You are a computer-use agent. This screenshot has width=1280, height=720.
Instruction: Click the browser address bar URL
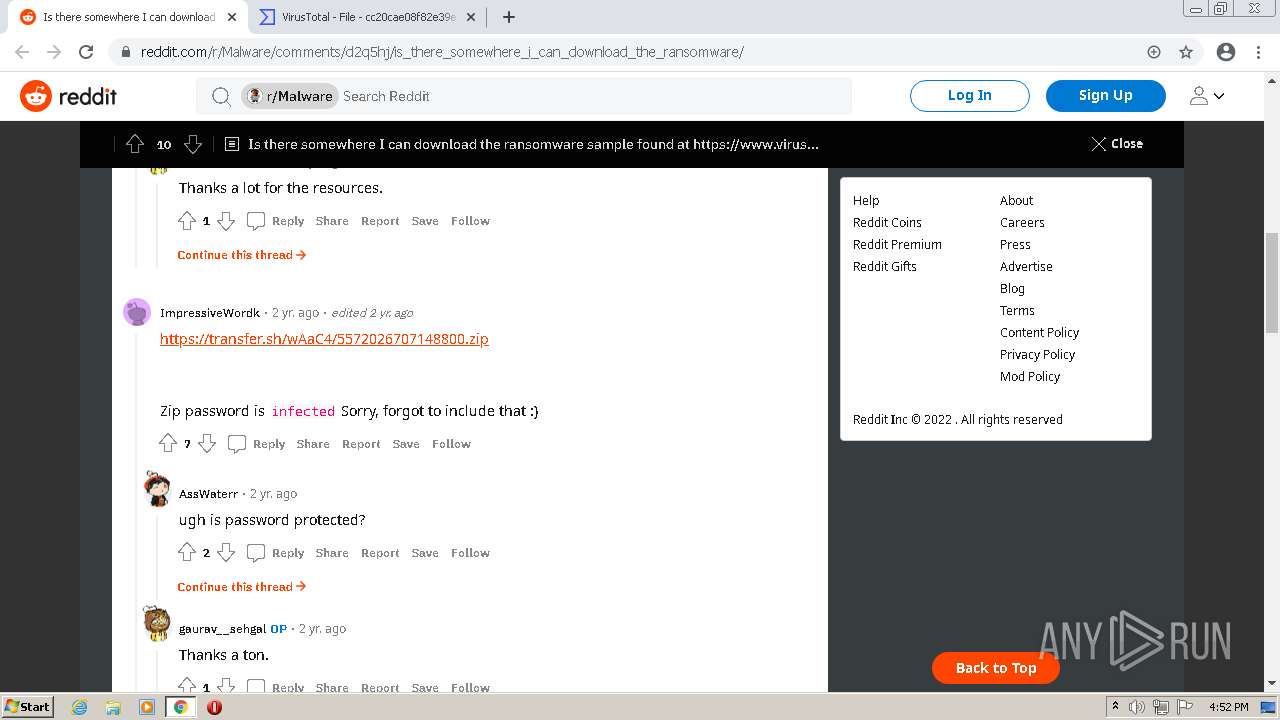(442, 52)
